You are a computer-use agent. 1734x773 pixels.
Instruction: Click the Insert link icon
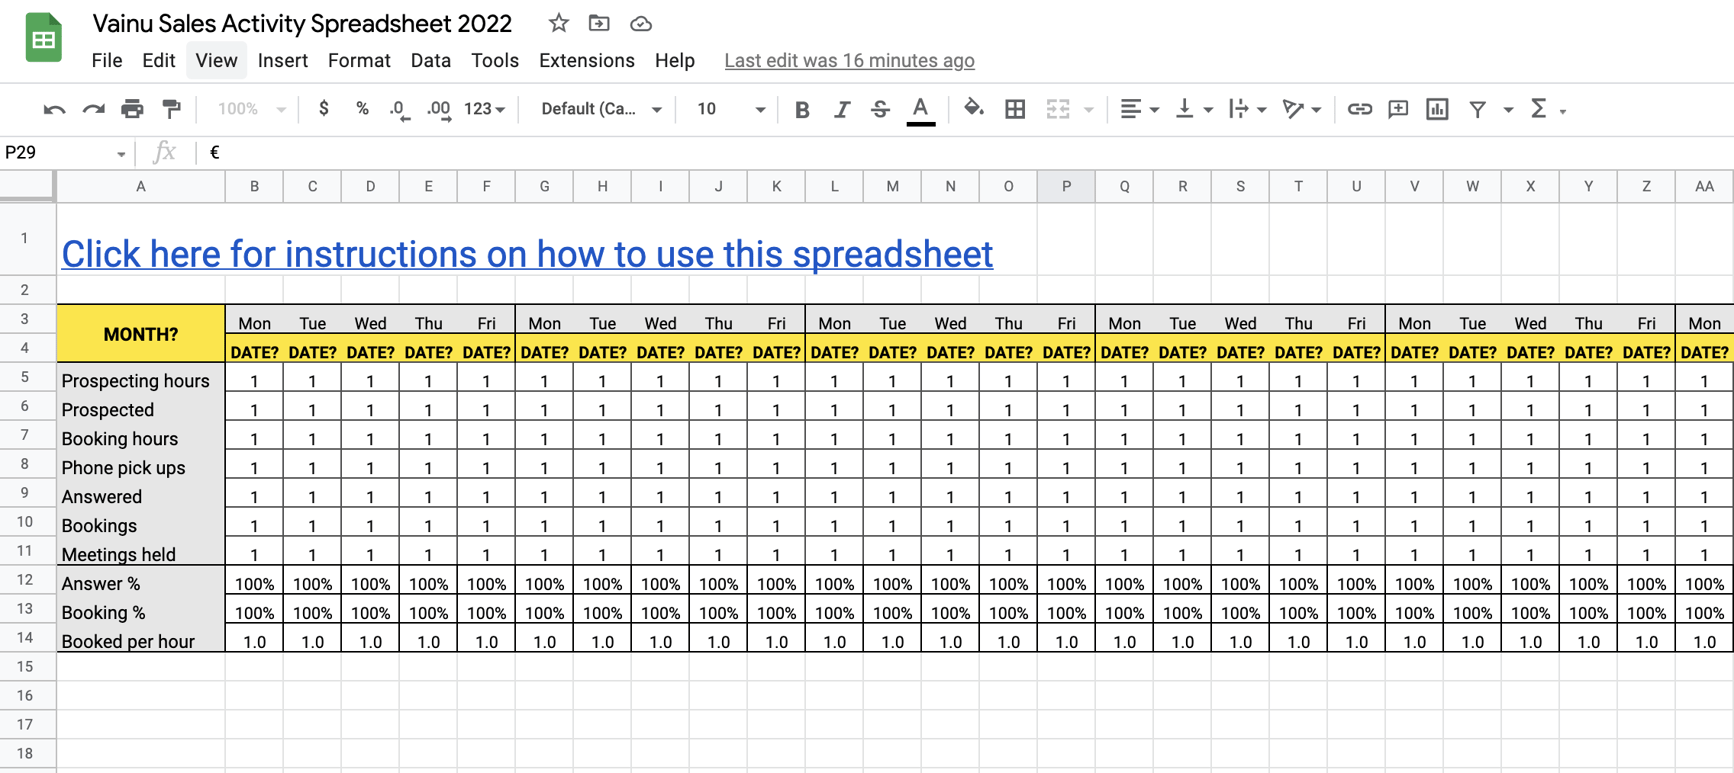(1359, 109)
